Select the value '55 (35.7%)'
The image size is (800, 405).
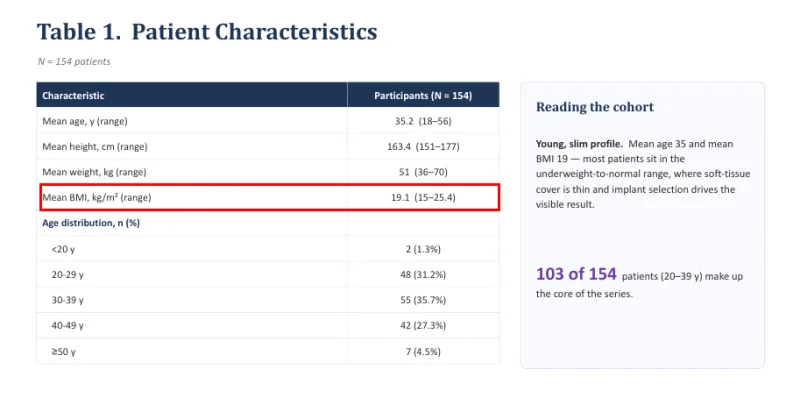[423, 300]
